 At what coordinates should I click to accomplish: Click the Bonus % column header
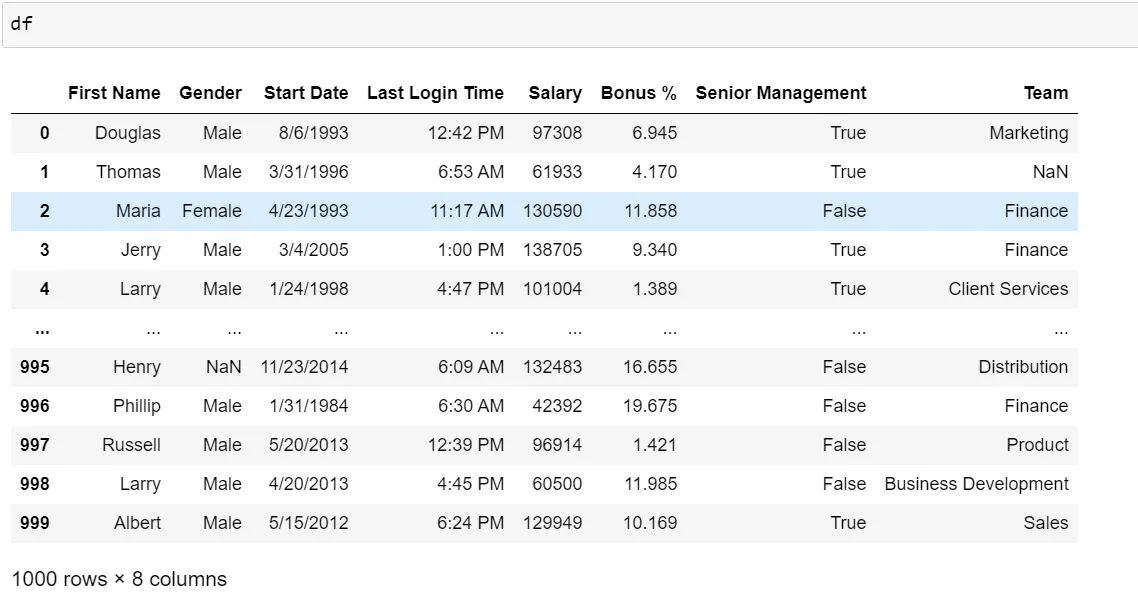(639, 93)
